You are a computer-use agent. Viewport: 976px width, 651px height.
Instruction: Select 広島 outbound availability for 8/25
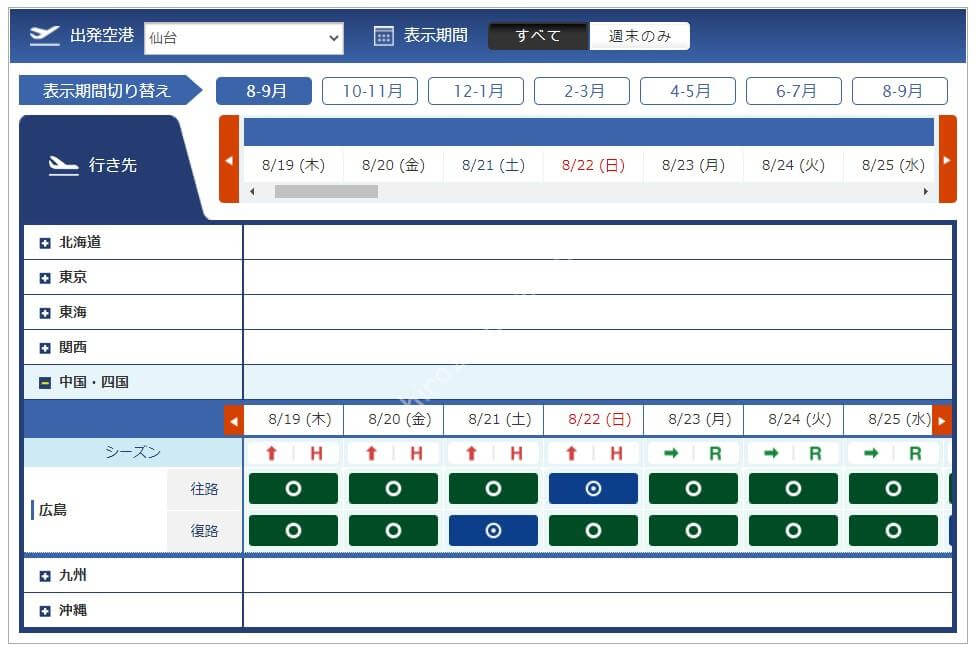[893, 489]
